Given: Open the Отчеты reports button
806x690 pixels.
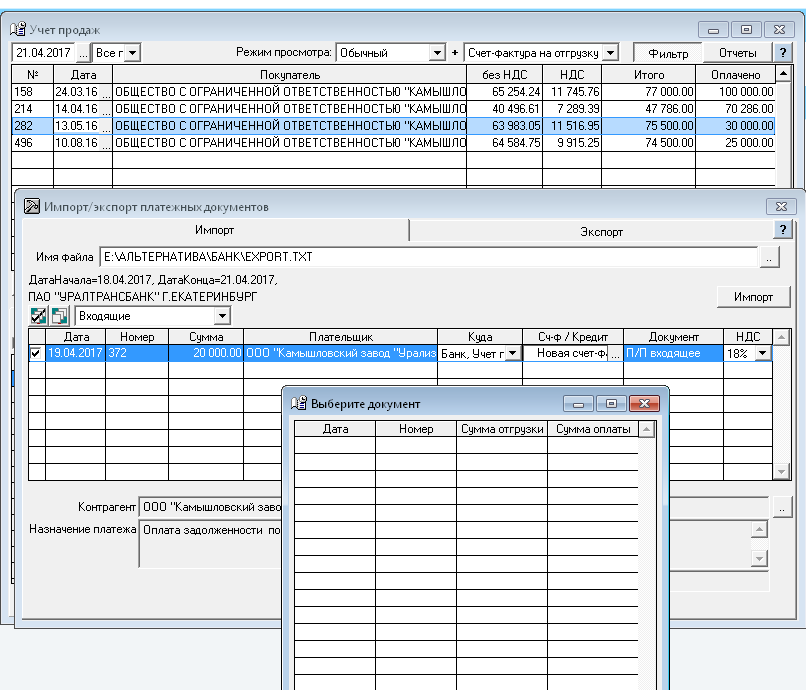Looking at the screenshot, I should (737, 52).
